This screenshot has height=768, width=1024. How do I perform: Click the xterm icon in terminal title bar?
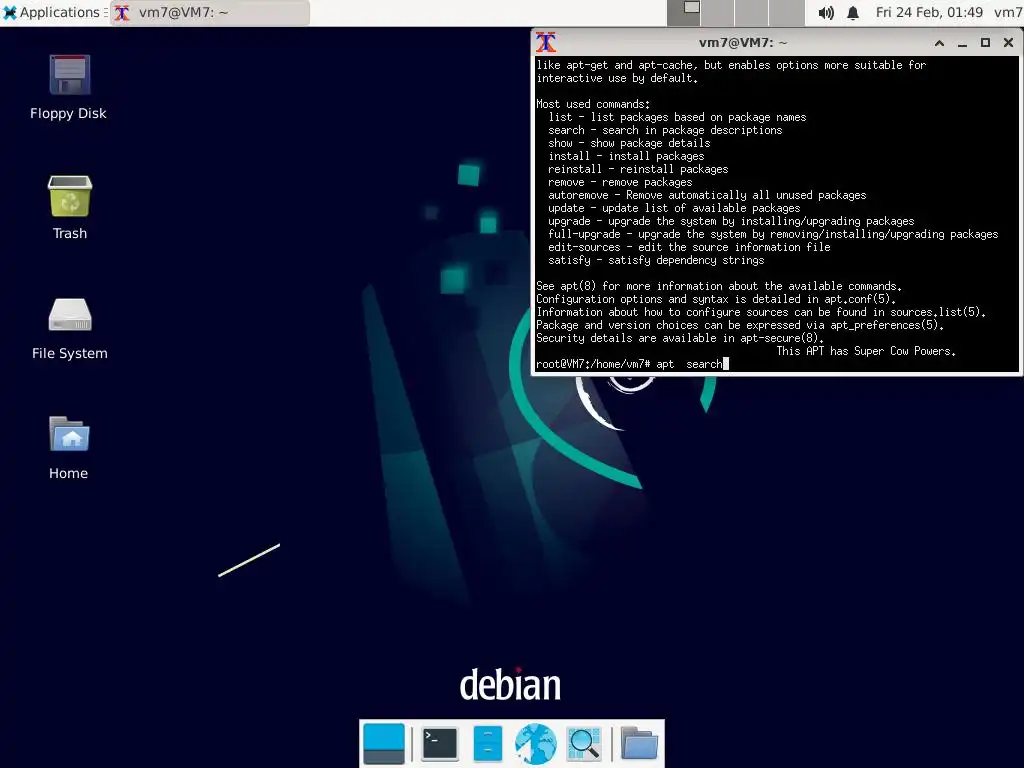546,42
